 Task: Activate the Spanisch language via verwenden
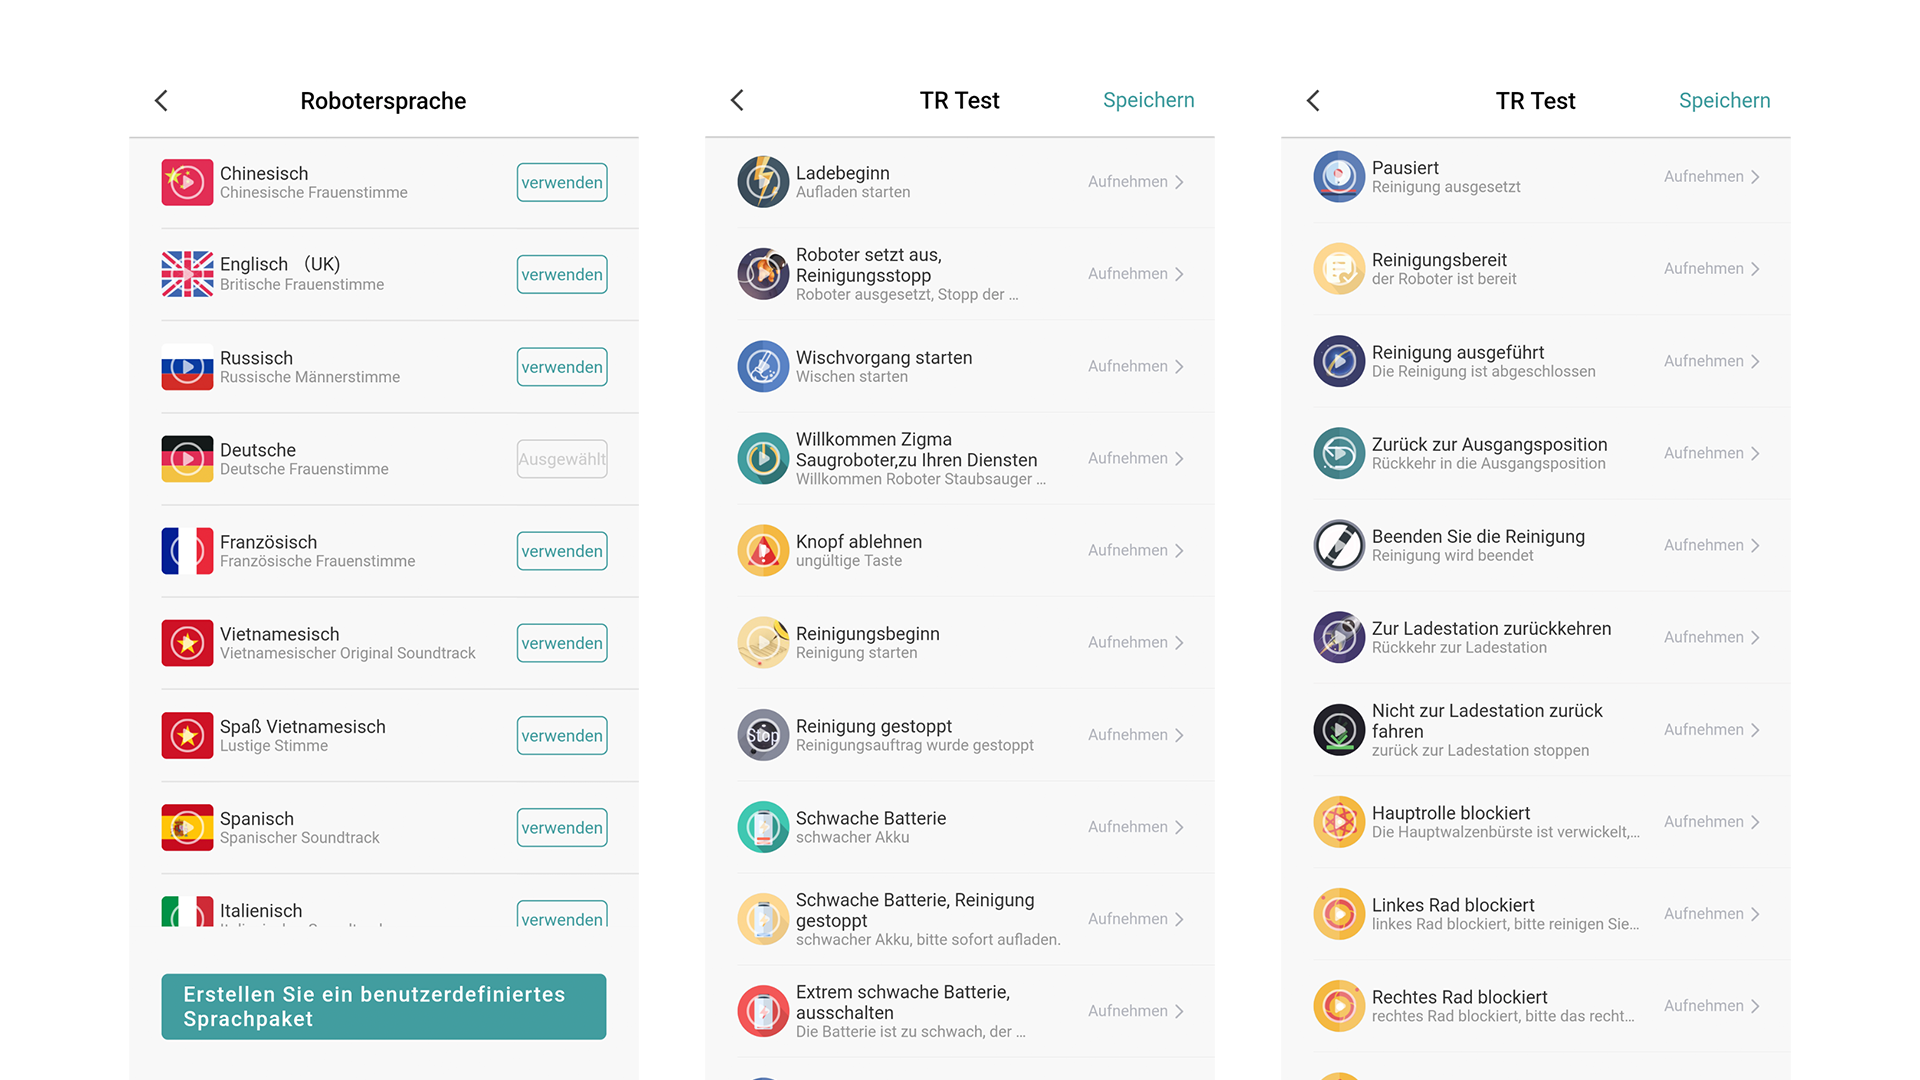(562, 828)
